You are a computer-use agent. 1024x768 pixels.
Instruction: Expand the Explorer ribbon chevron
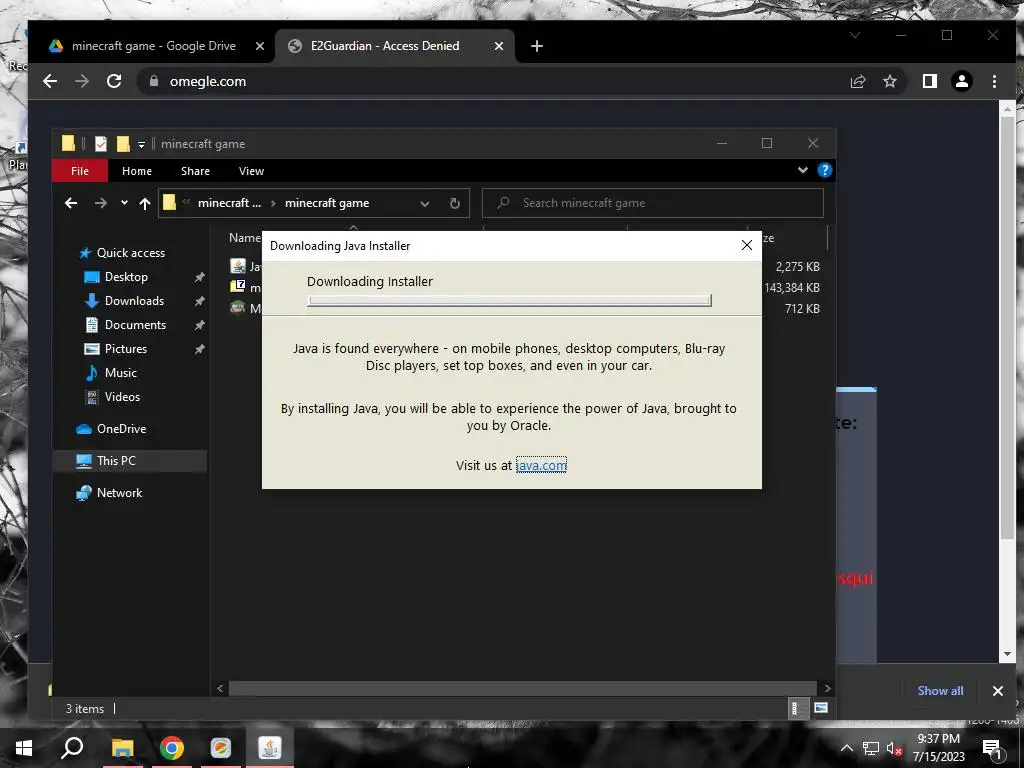[803, 170]
